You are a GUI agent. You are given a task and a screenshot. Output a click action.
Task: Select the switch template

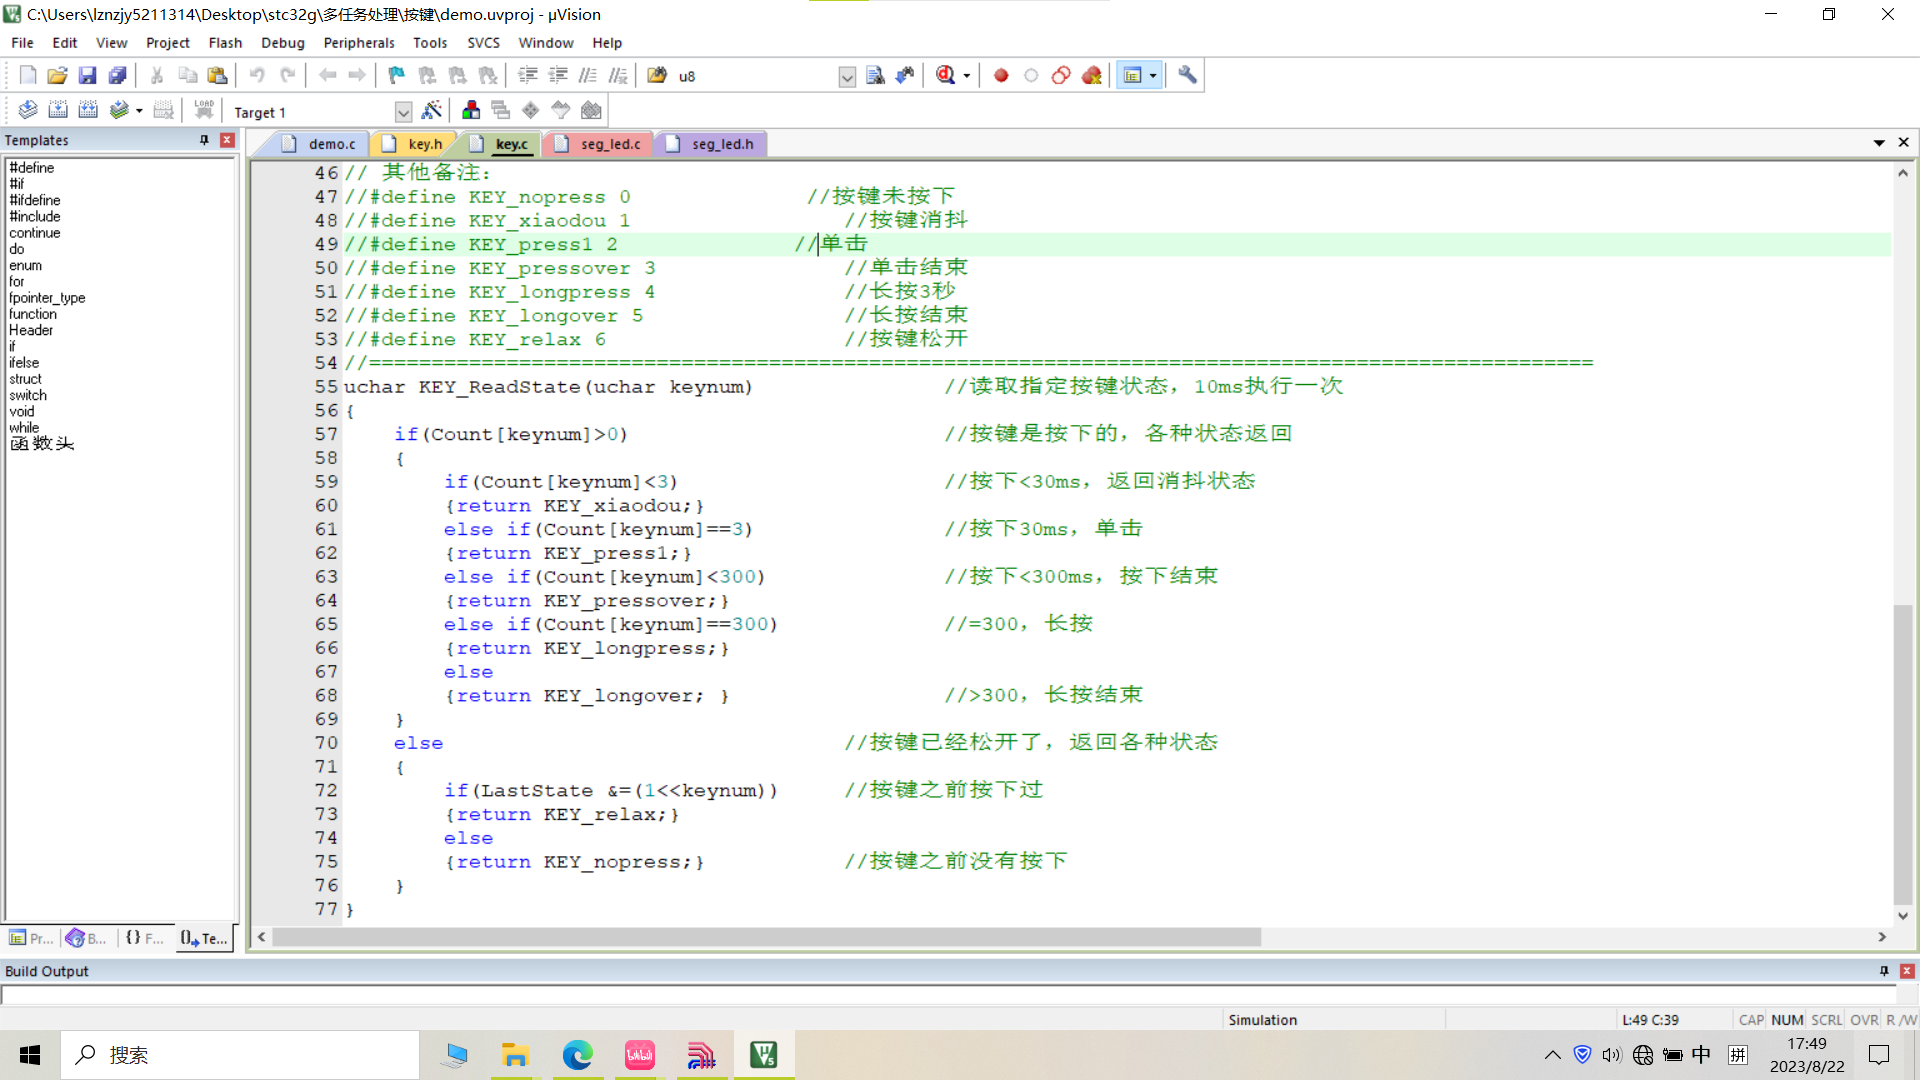[28, 395]
